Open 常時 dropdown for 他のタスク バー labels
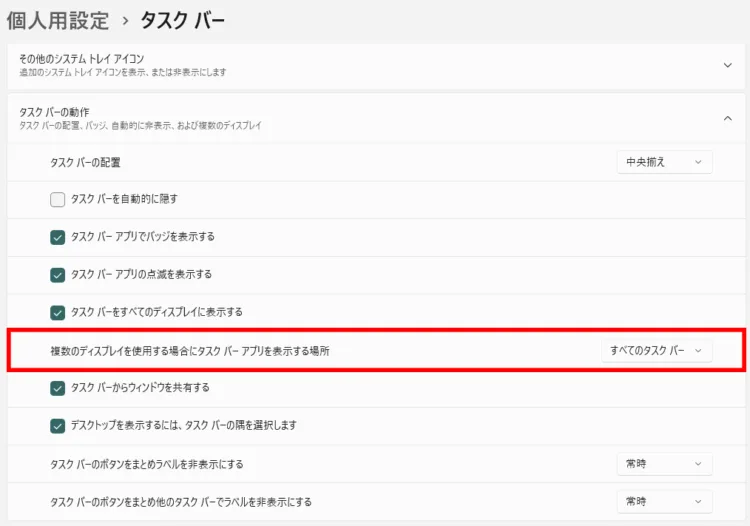Viewport: 750px width, 526px height. pos(664,501)
